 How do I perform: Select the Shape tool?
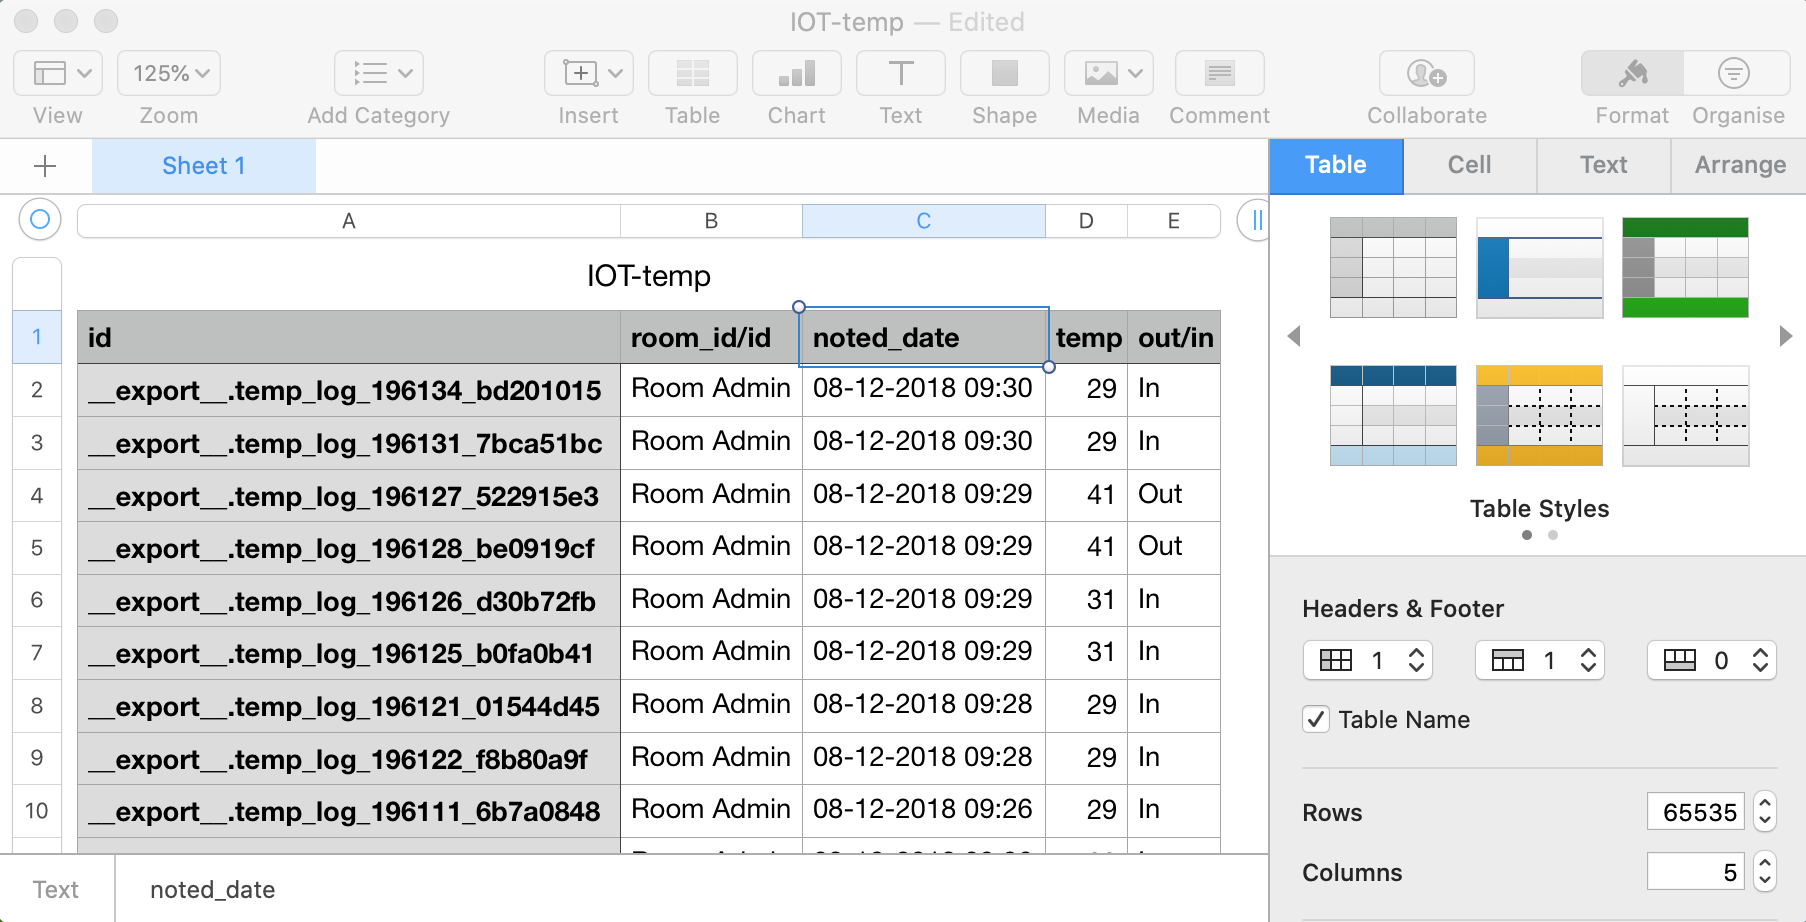1003,73
